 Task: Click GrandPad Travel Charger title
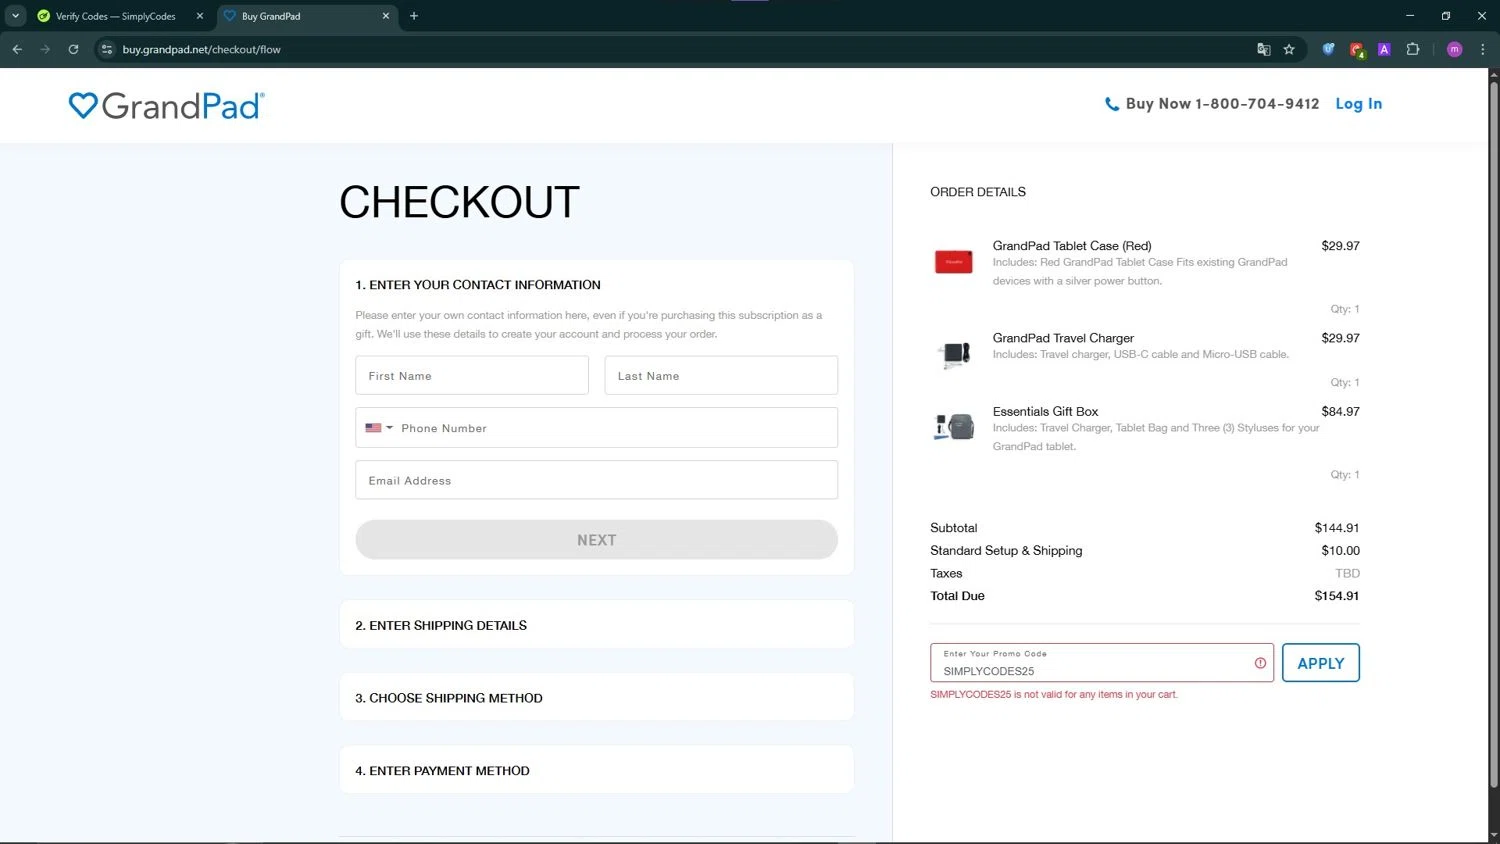1063,338
